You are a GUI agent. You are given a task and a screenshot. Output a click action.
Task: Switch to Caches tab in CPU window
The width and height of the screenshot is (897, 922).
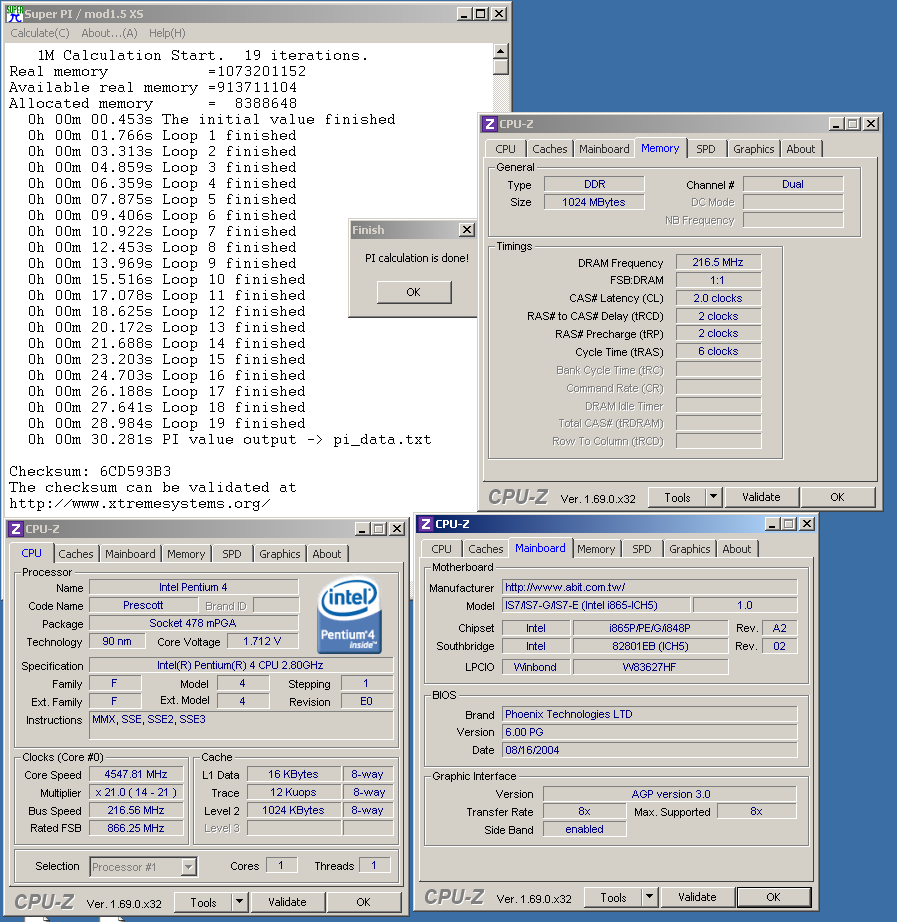(76, 554)
